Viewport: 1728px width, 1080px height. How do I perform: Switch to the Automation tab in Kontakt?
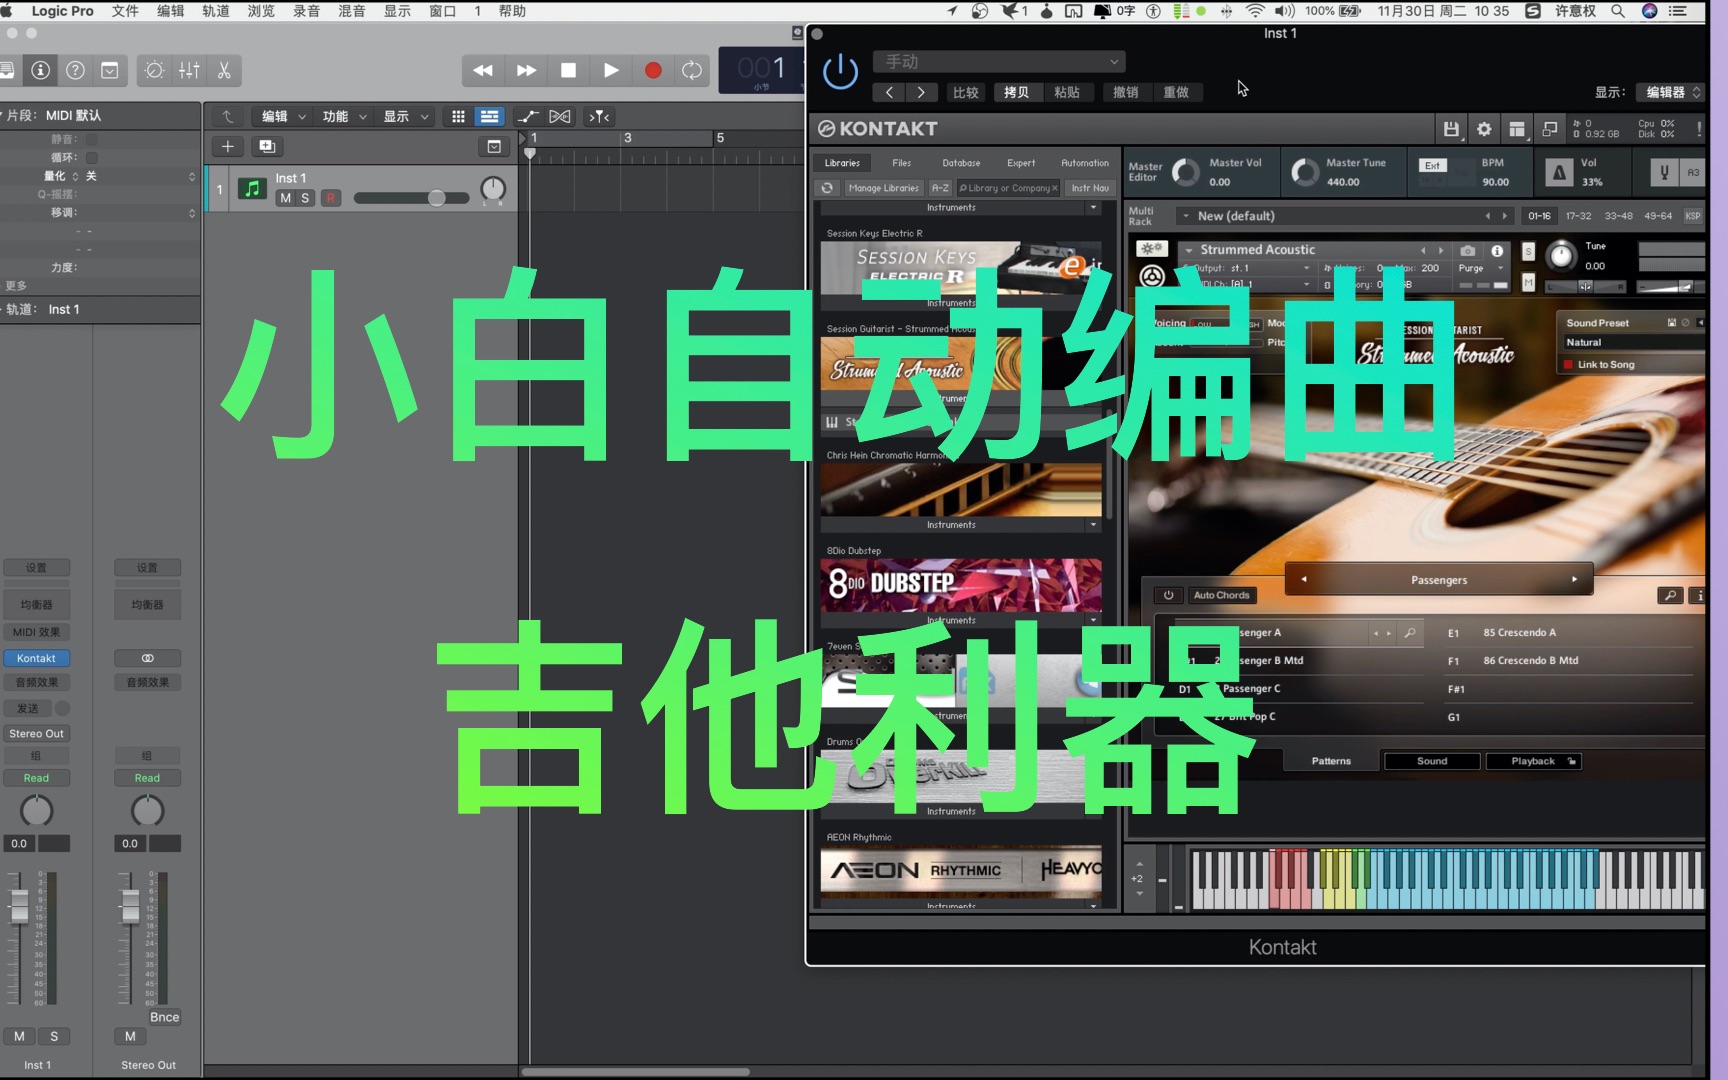click(x=1085, y=163)
